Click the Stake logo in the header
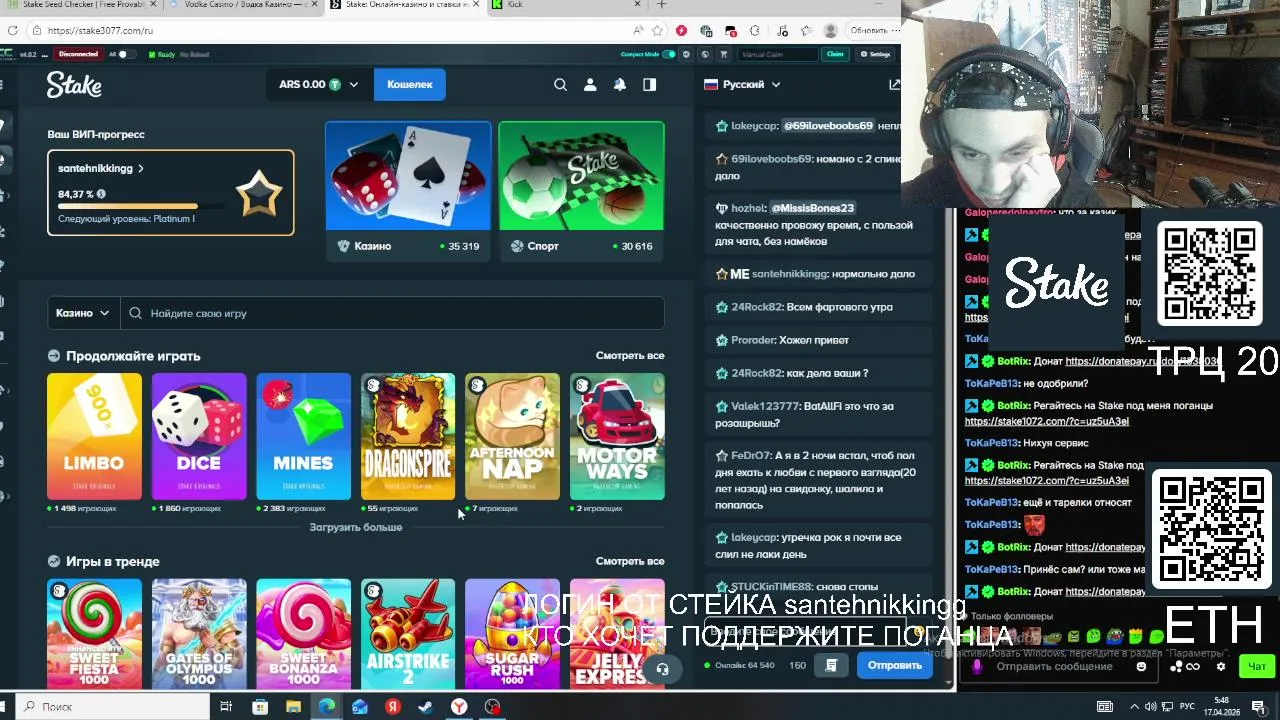 pos(74,85)
